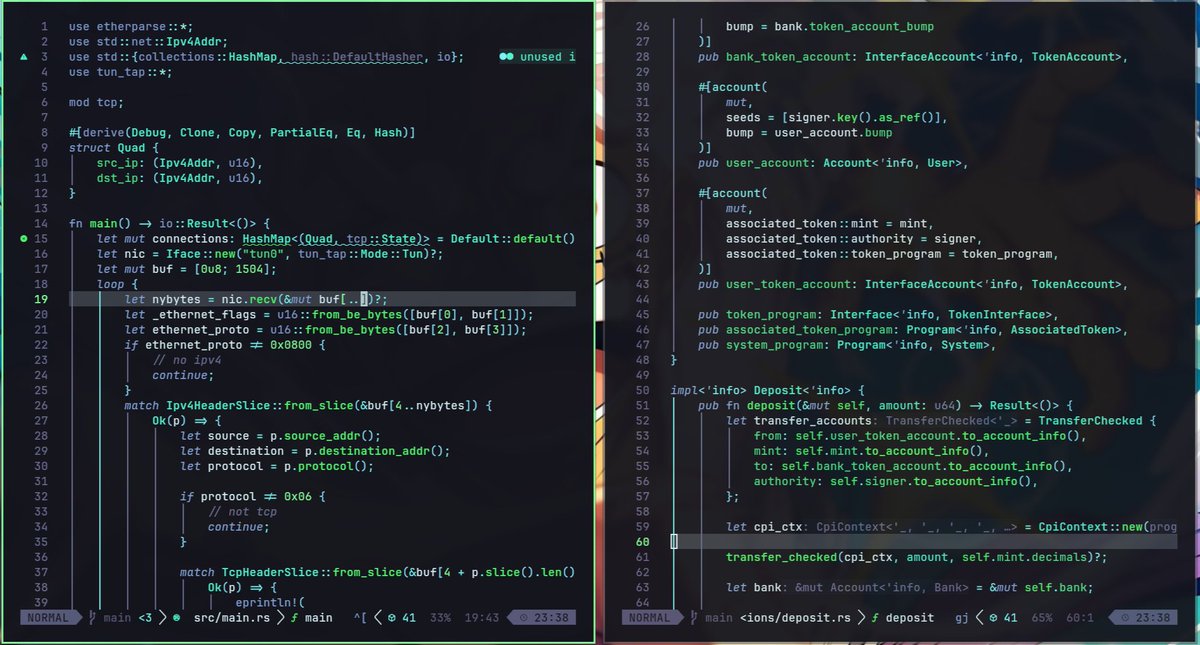Click '// not tcp' comment on line 33
Viewport: 1200px width, 645px height.
tap(243, 511)
